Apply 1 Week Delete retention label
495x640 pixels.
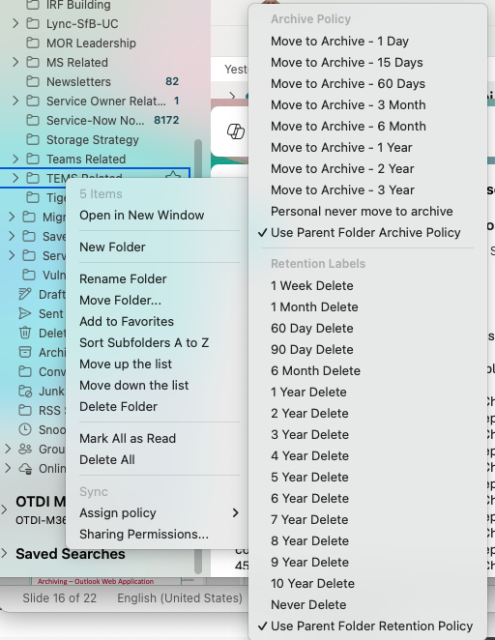tap(312, 285)
